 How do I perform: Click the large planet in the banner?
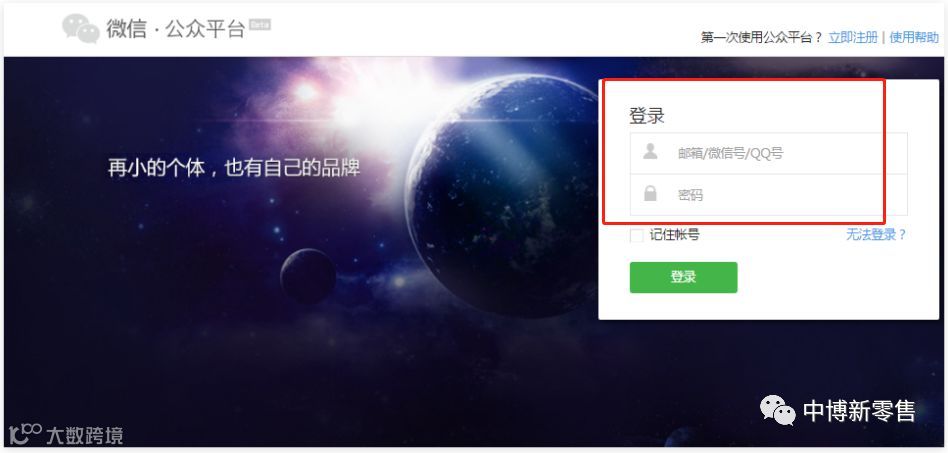tap(502, 195)
